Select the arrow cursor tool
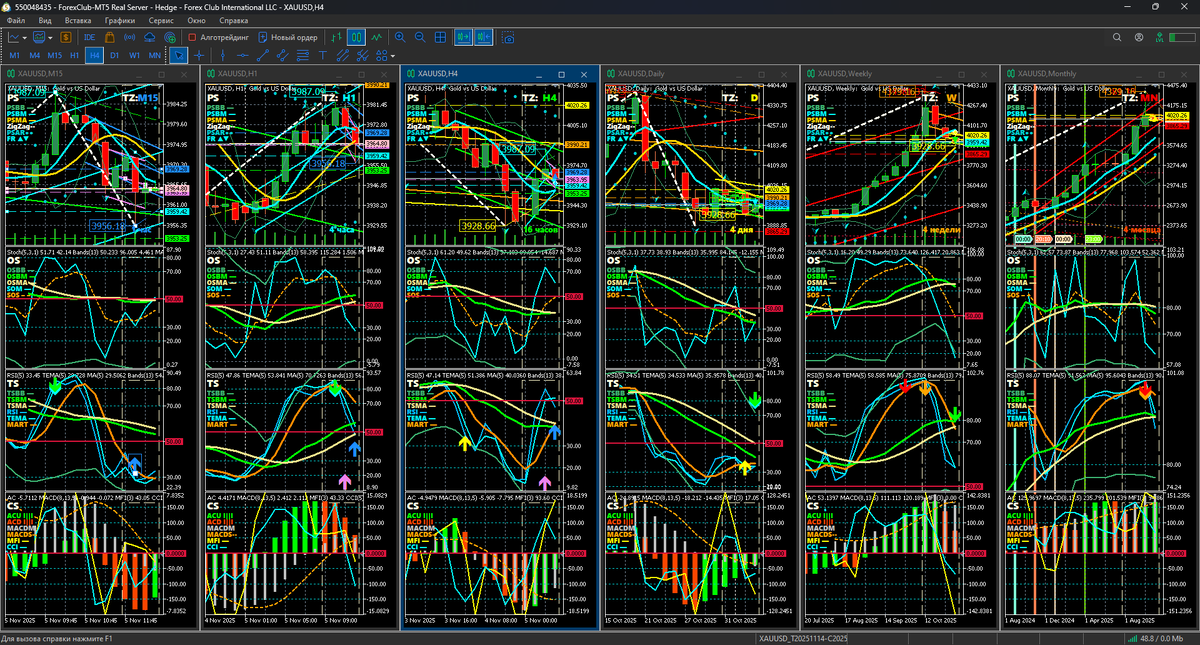 pos(179,55)
